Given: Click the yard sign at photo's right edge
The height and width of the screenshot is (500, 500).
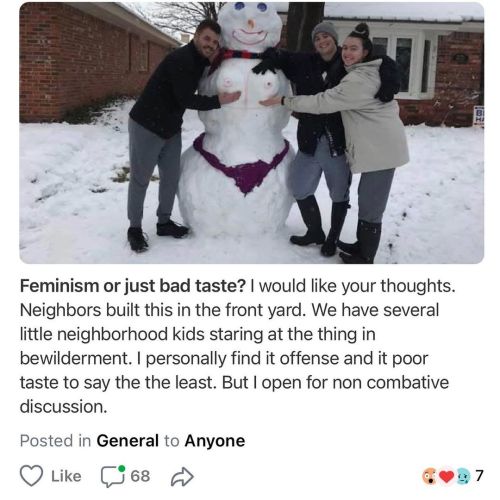Looking at the screenshot, I should (479, 116).
